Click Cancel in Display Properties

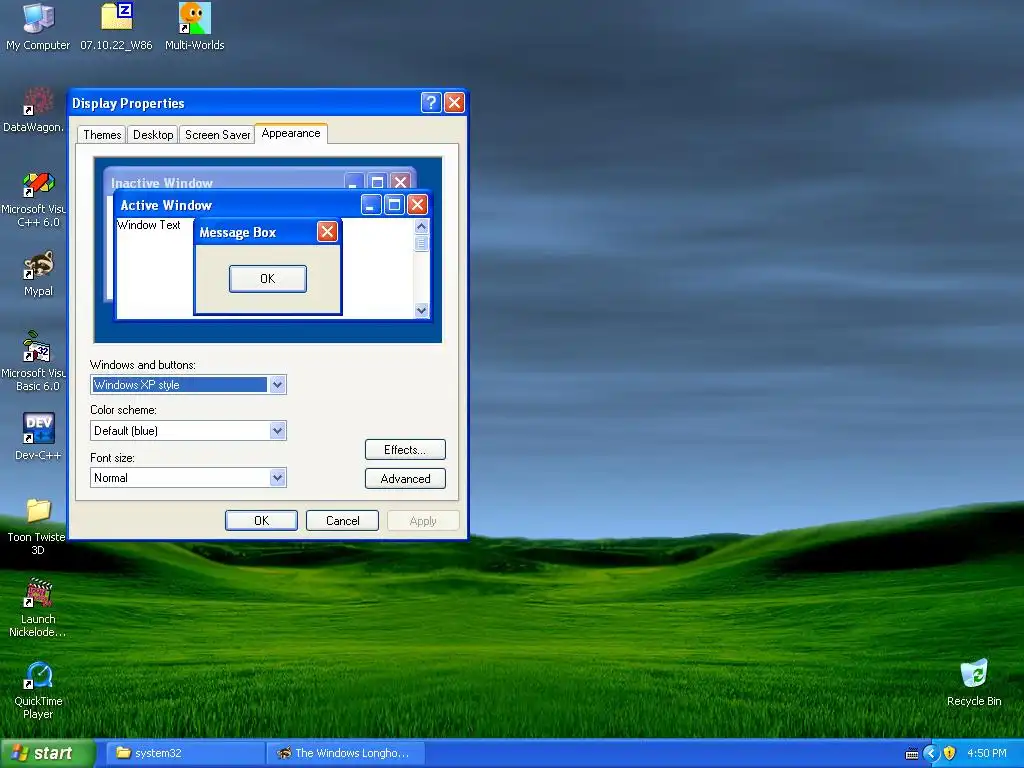click(342, 520)
